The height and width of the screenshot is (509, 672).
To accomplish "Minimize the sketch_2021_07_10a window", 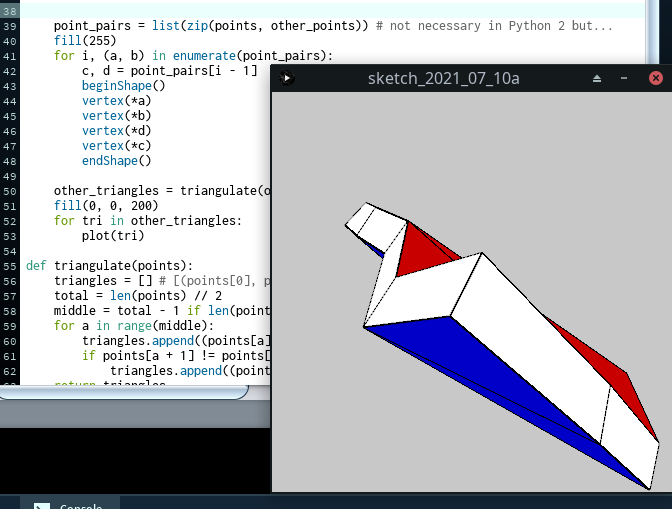I will point(624,78).
